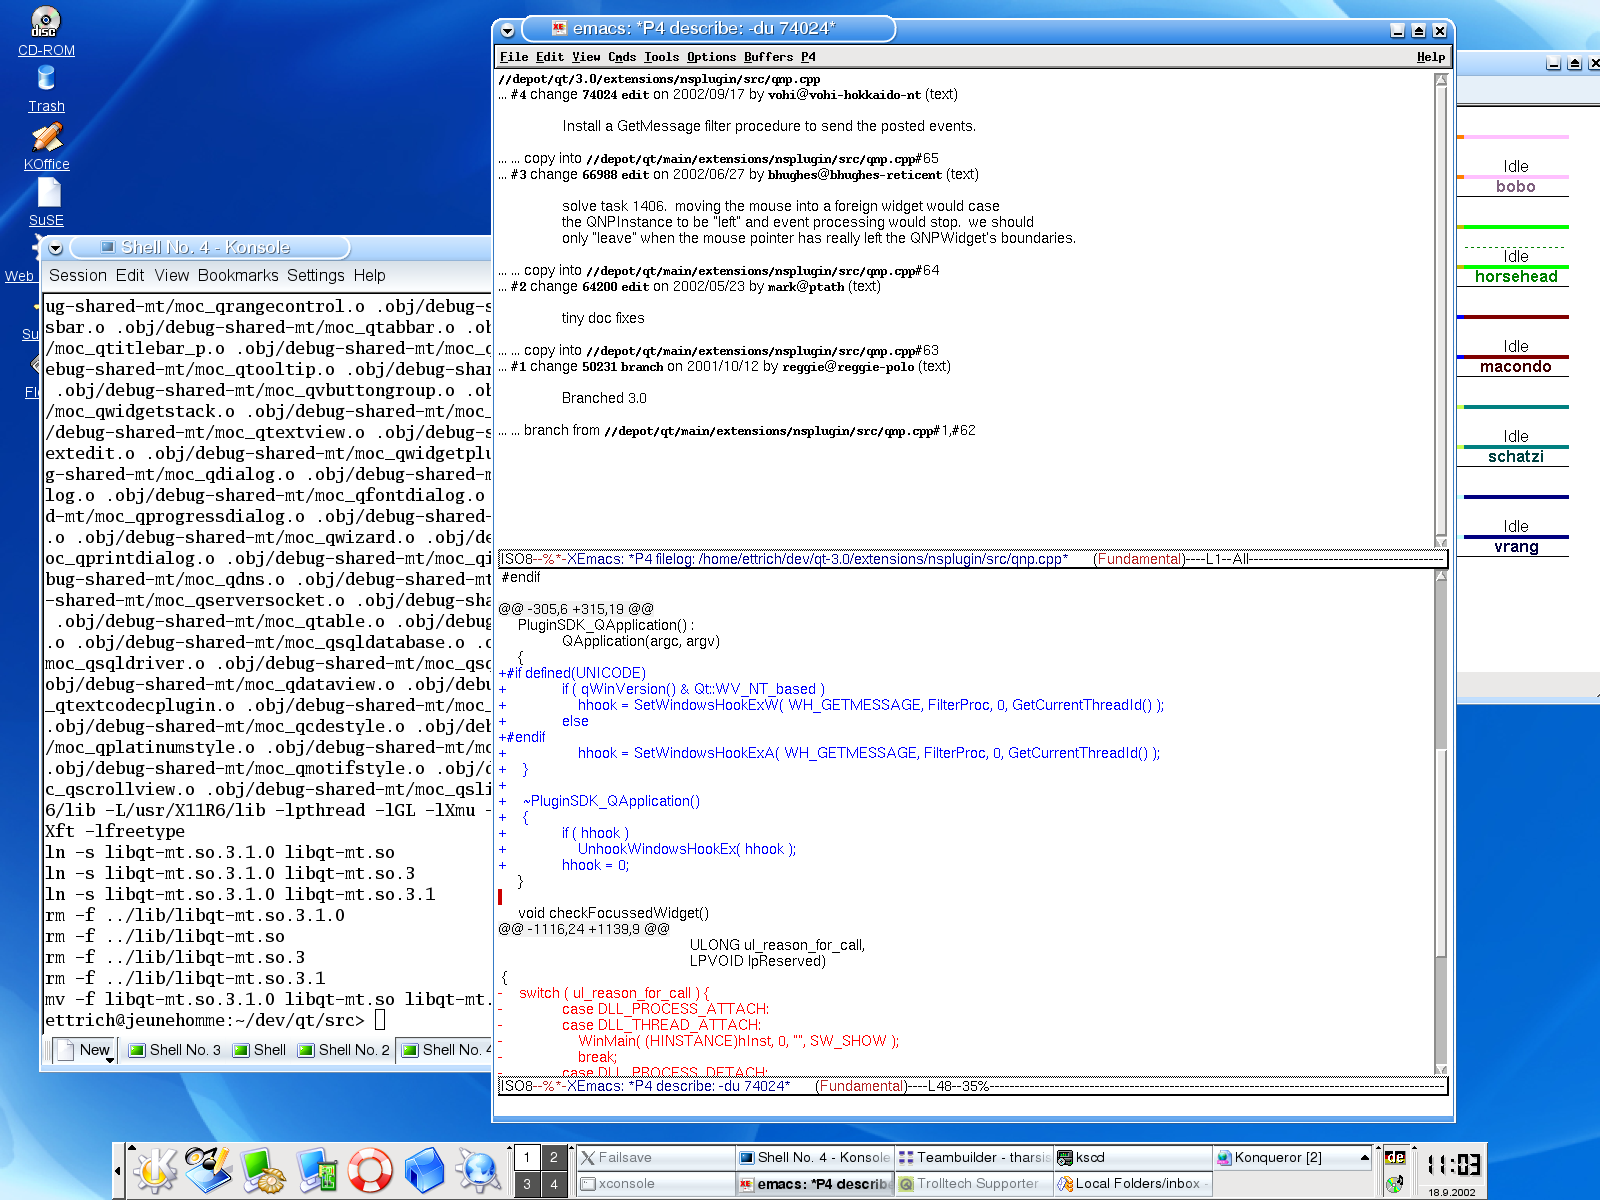Open Session menu in Konsole
The image size is (1600, 1200).
tap(78, 275)
